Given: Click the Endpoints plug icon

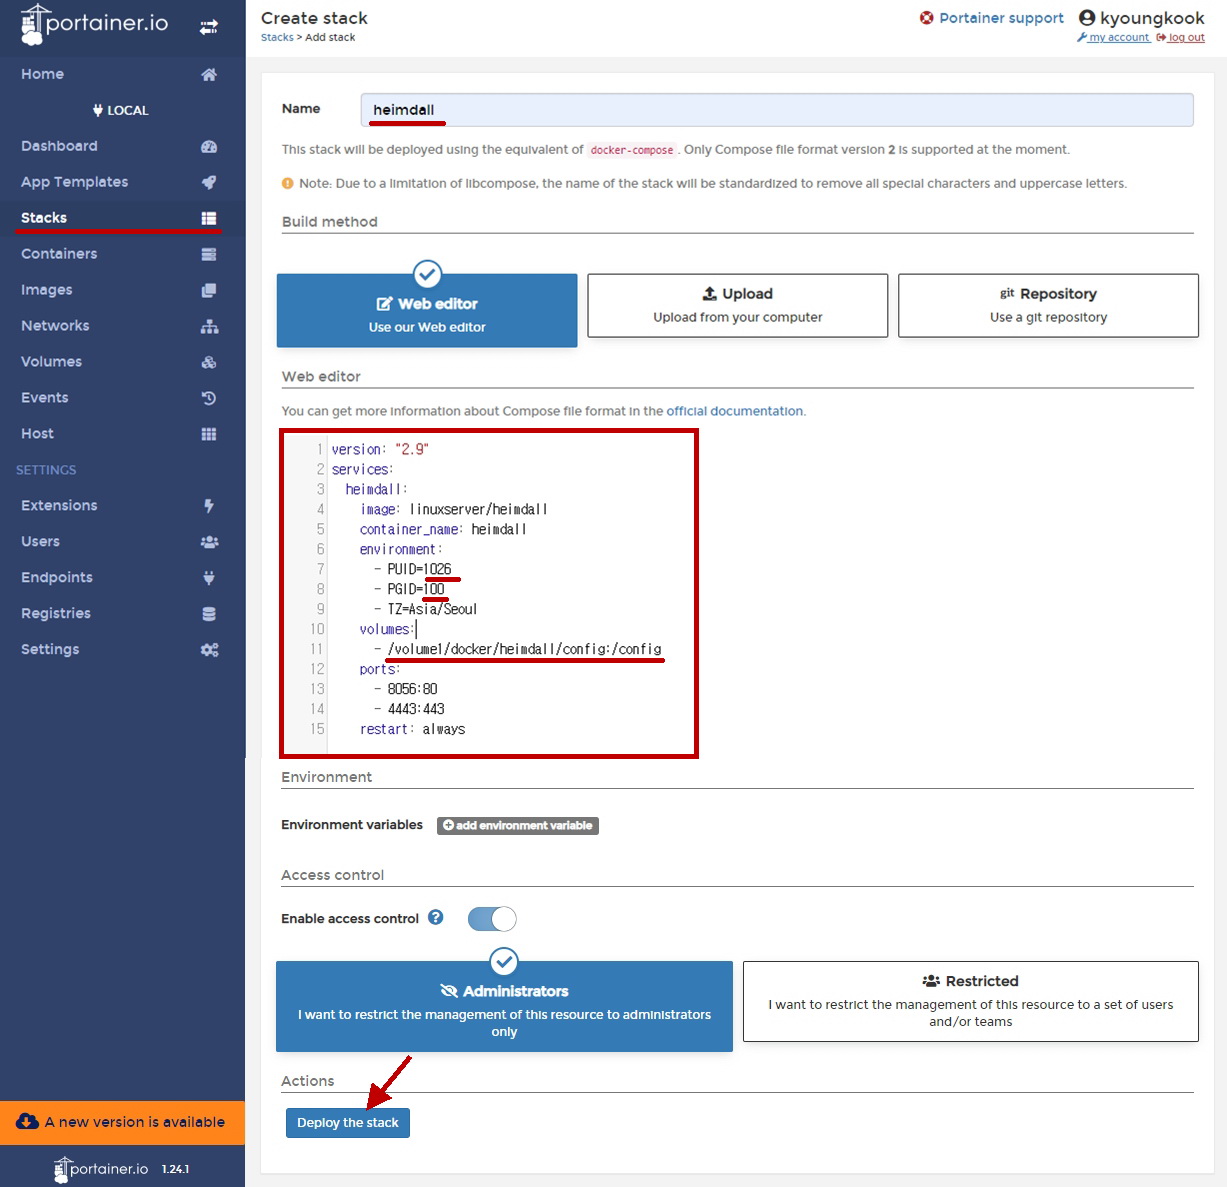Looking at the screenshot, I should click(x=209, y=578).
